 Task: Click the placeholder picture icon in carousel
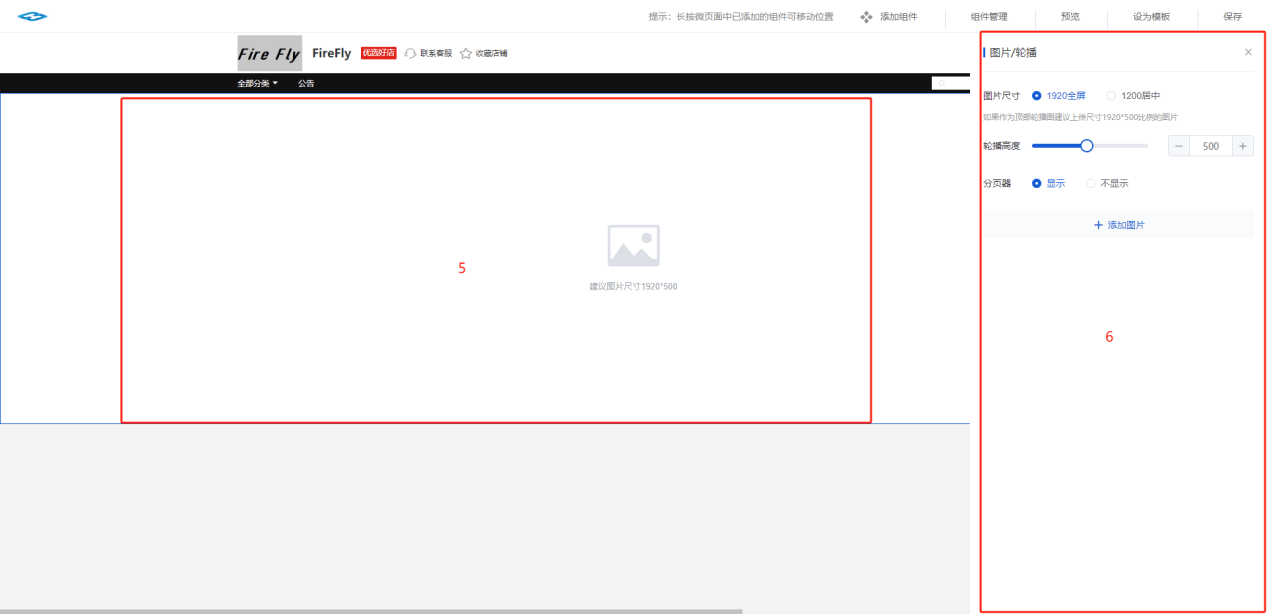point(633,246)
